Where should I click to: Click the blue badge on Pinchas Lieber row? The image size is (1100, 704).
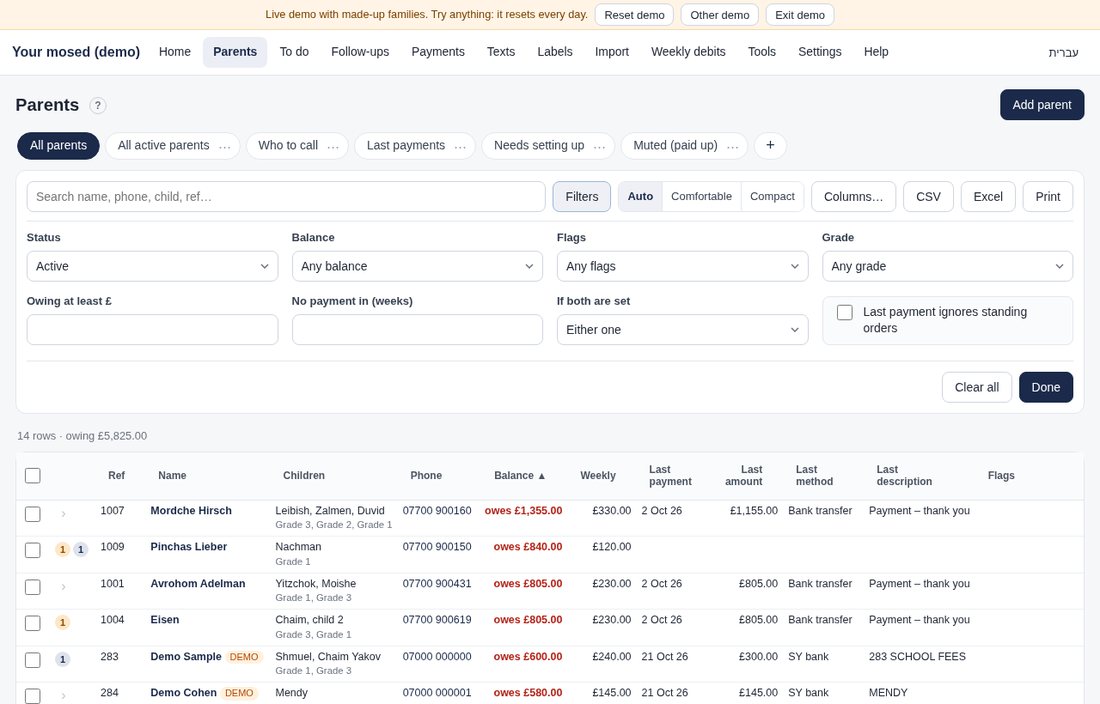point(81,550)
